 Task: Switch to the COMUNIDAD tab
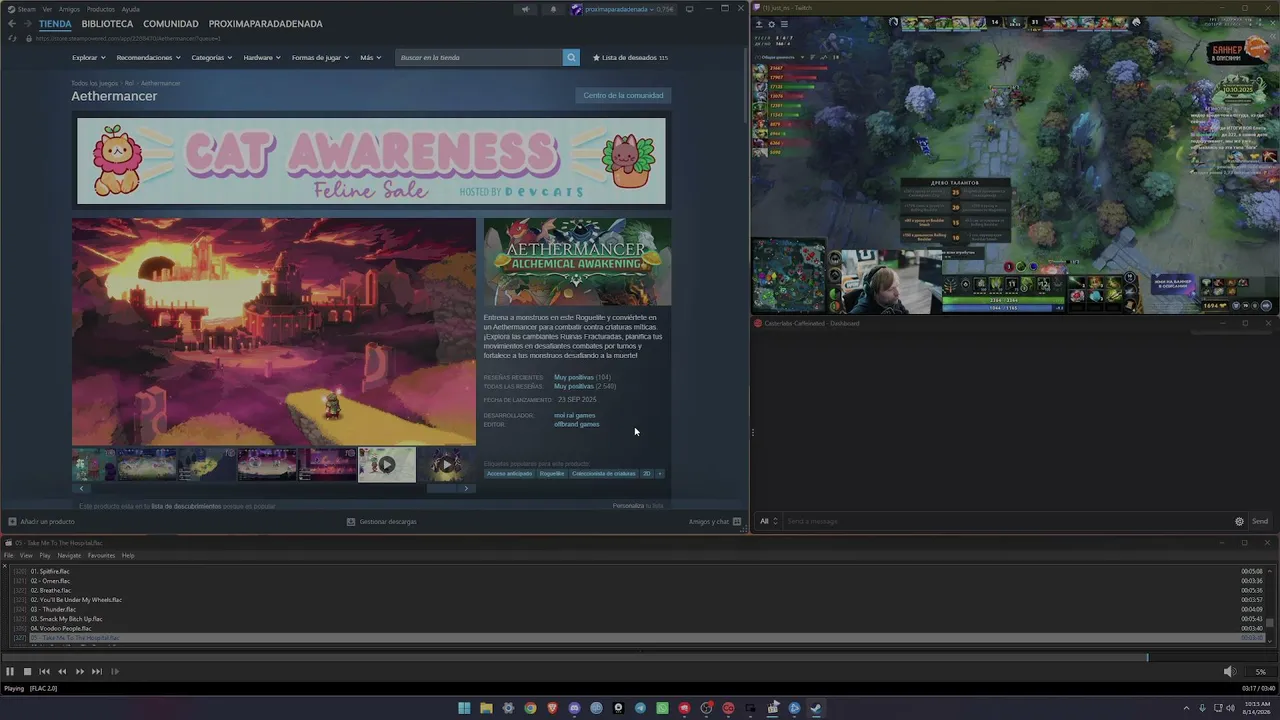point(171,24)
